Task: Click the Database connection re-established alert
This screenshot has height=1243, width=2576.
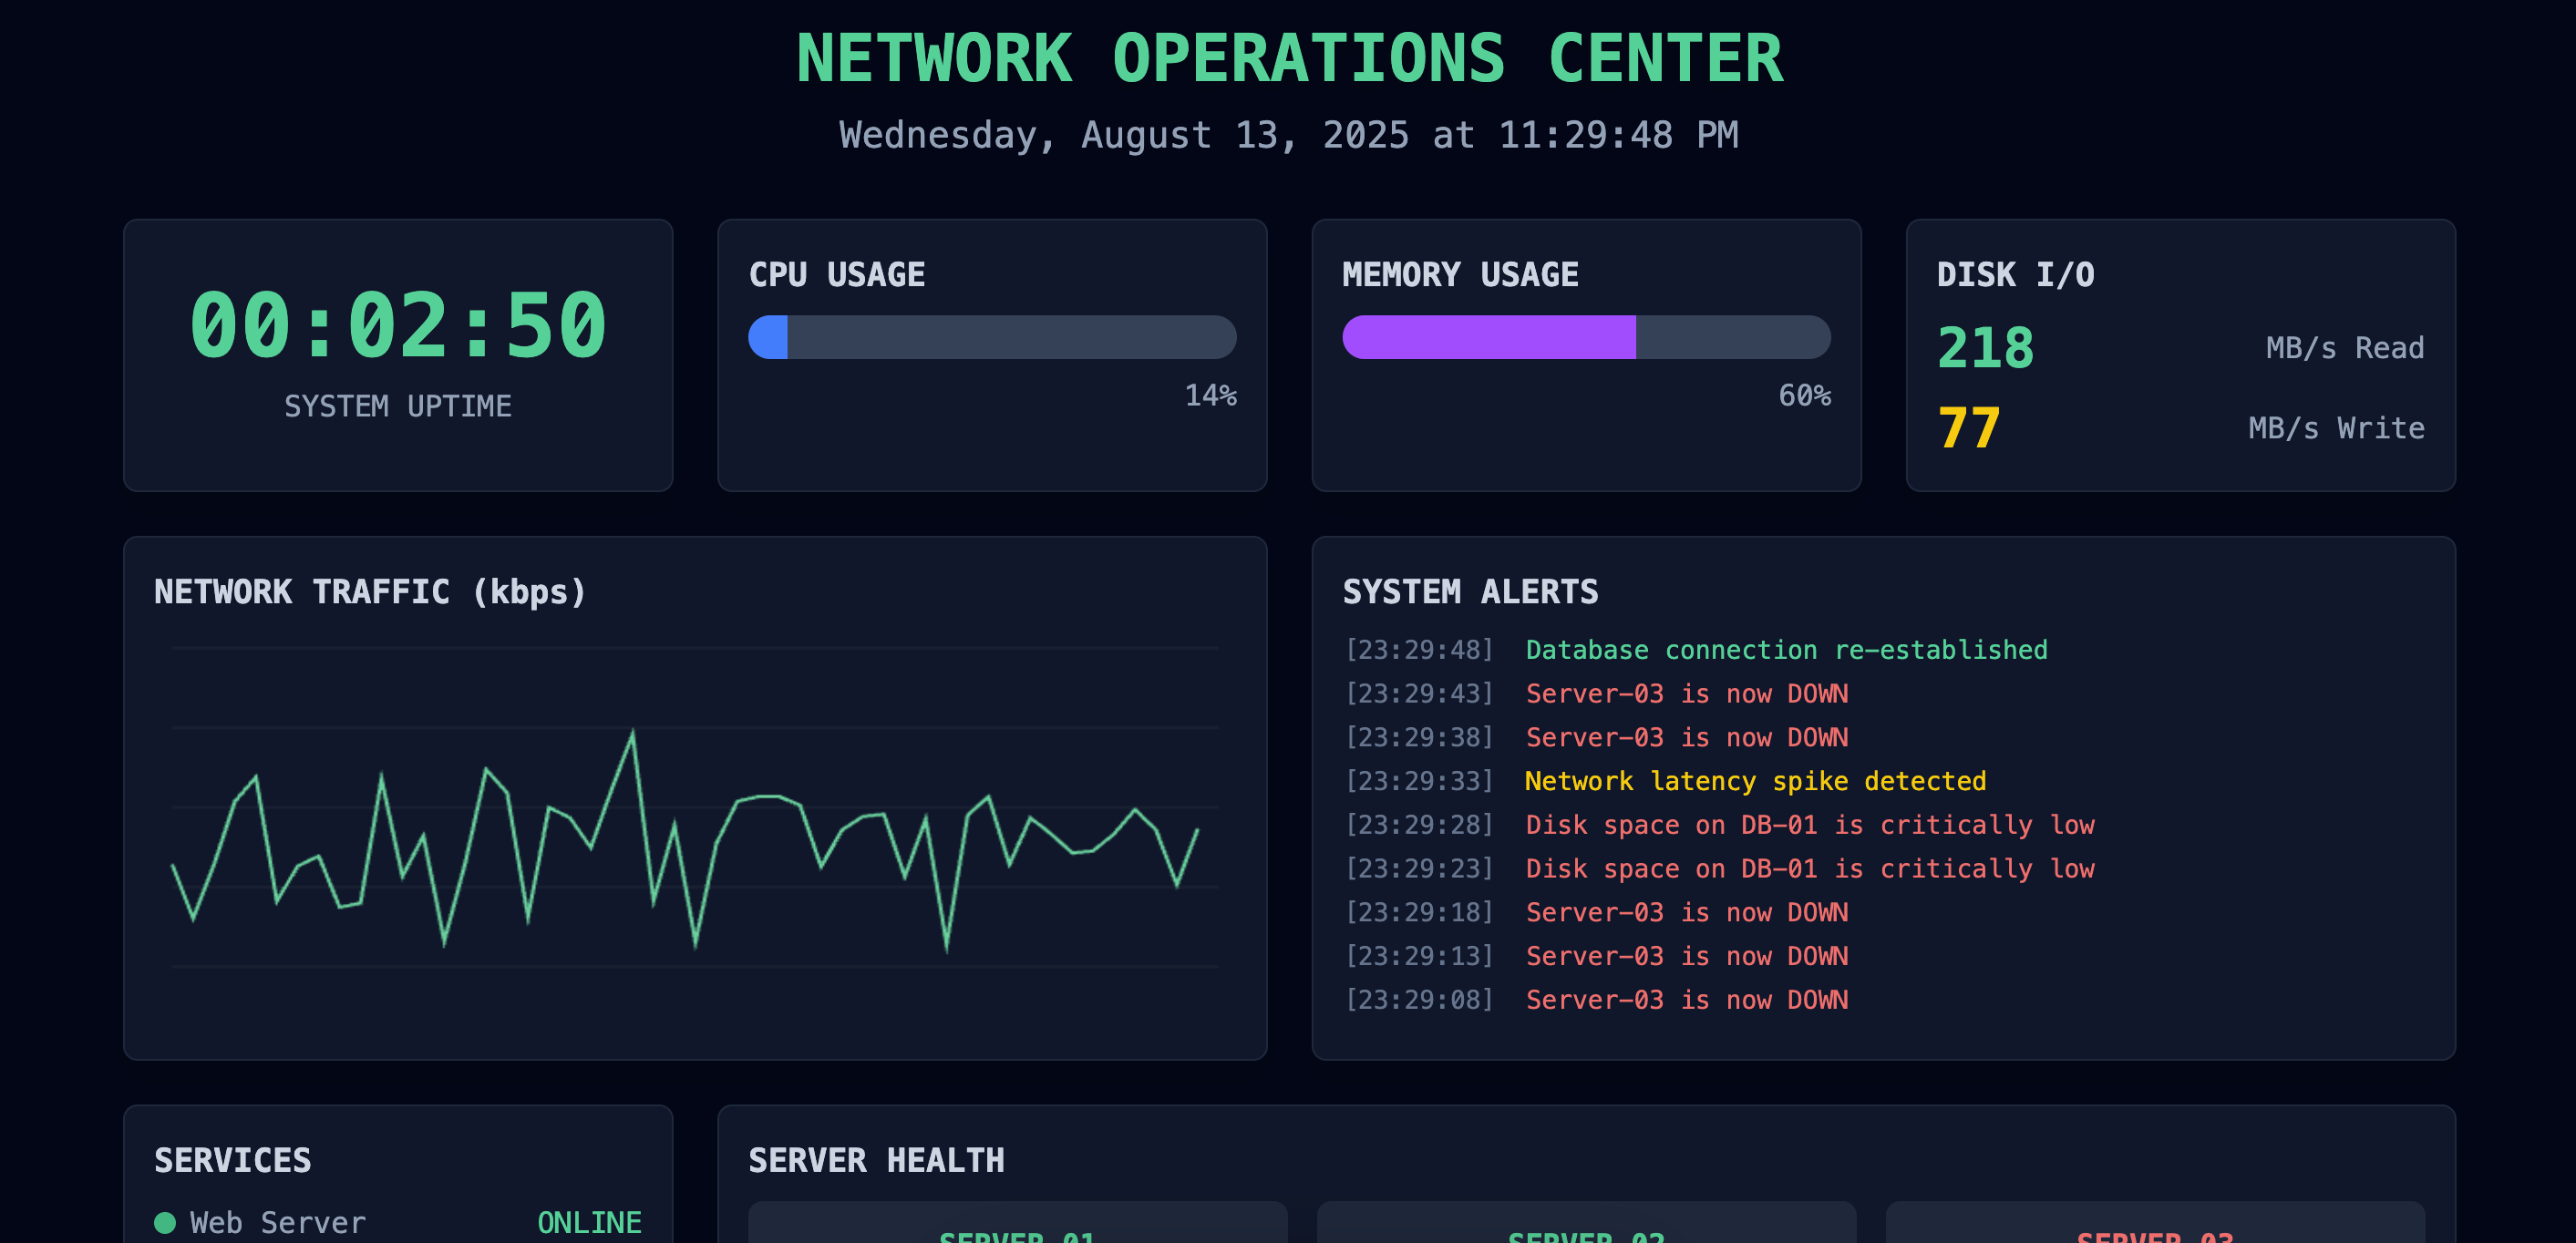Action: (x=1786, y=650)
